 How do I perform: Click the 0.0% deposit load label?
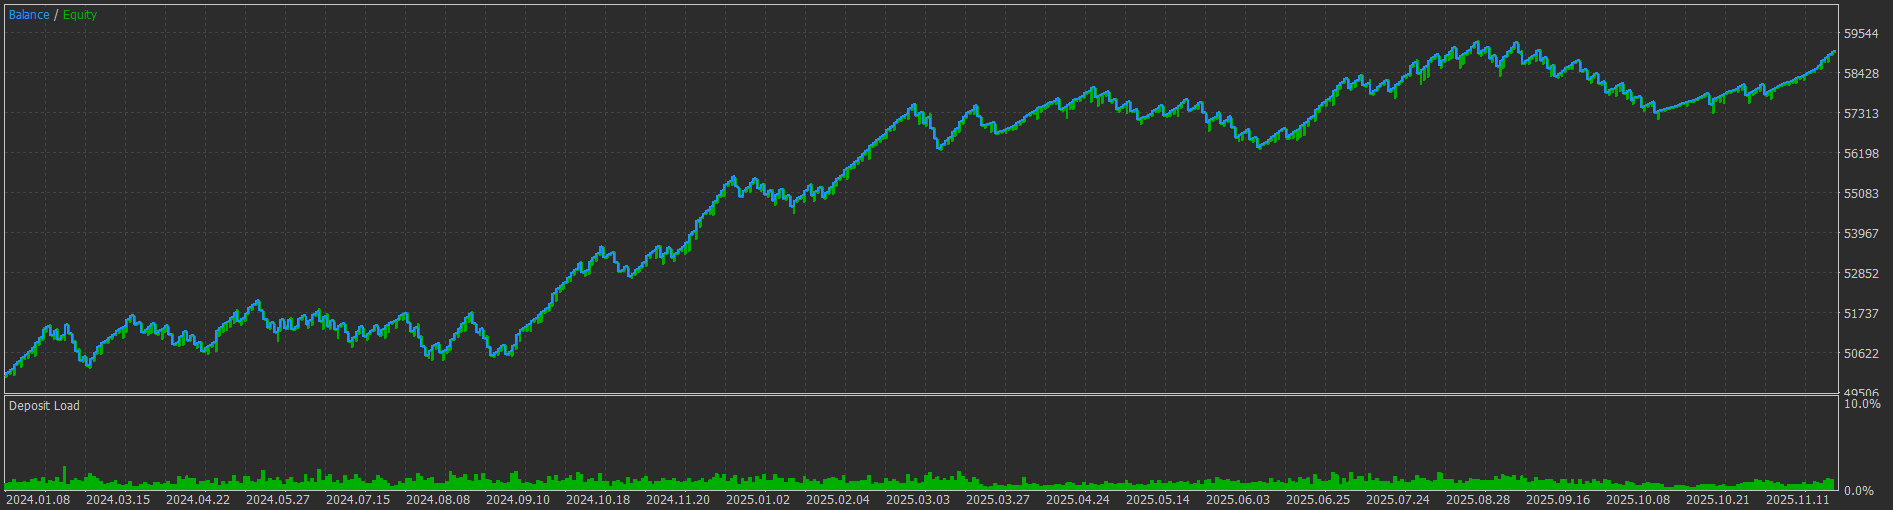point(1859,491)
